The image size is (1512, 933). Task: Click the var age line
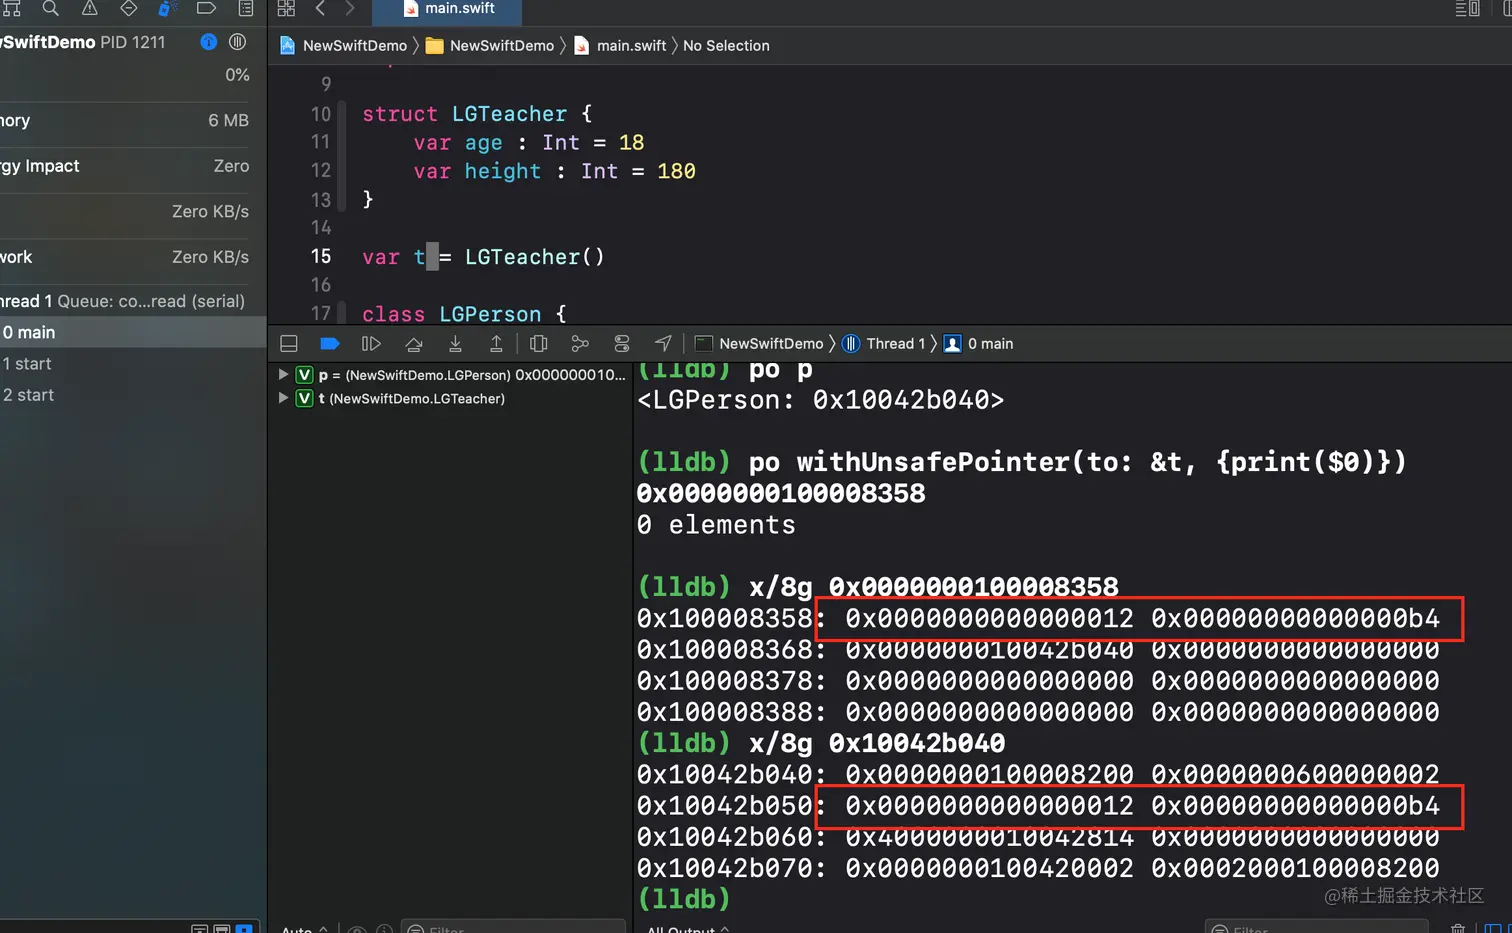pyautogui.click(x=529, y=143)
